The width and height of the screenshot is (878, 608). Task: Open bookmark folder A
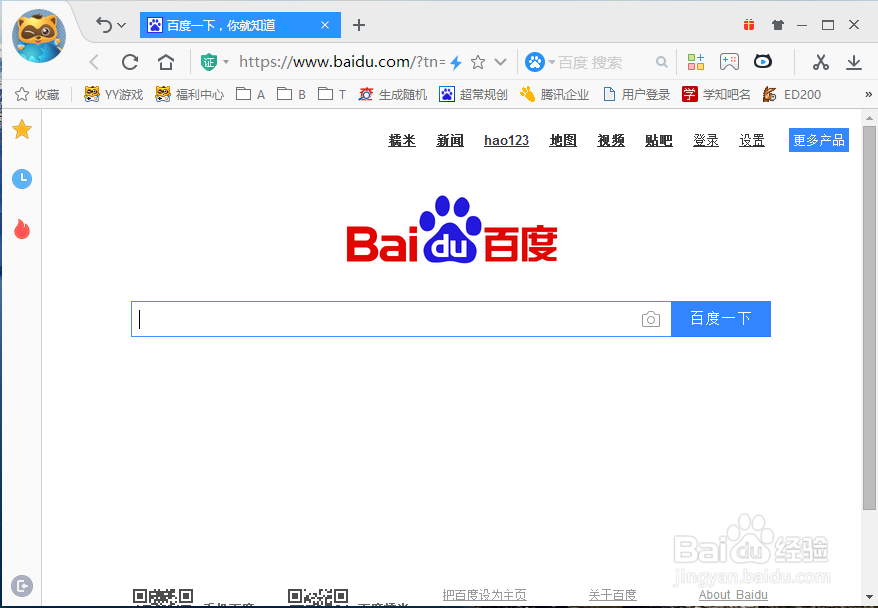250,95
